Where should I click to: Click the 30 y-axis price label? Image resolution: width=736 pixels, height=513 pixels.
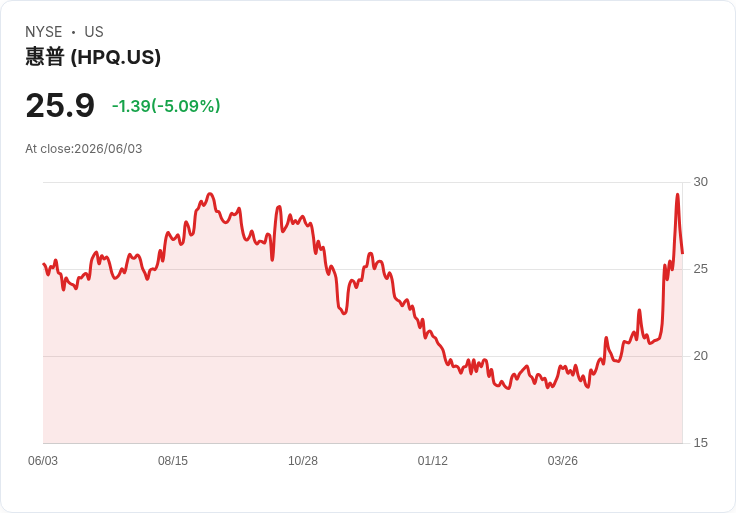pyautogui.click(x=700, y=182)
